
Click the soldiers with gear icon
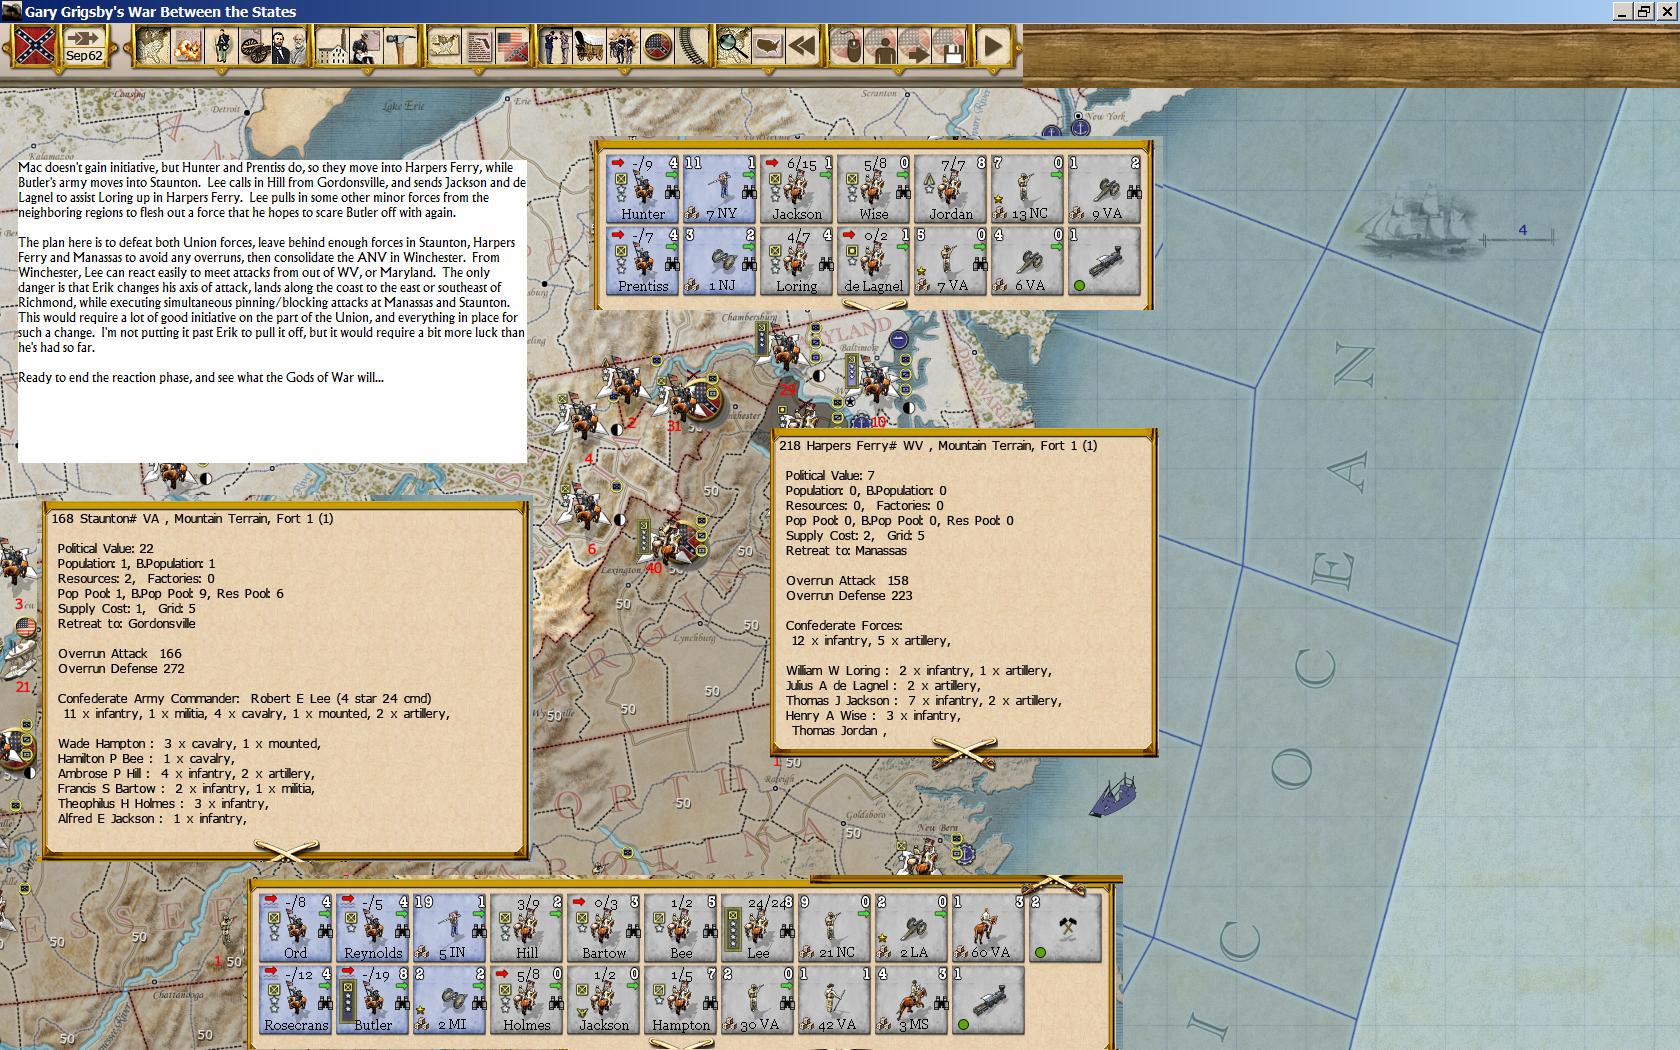coord(624,46)
